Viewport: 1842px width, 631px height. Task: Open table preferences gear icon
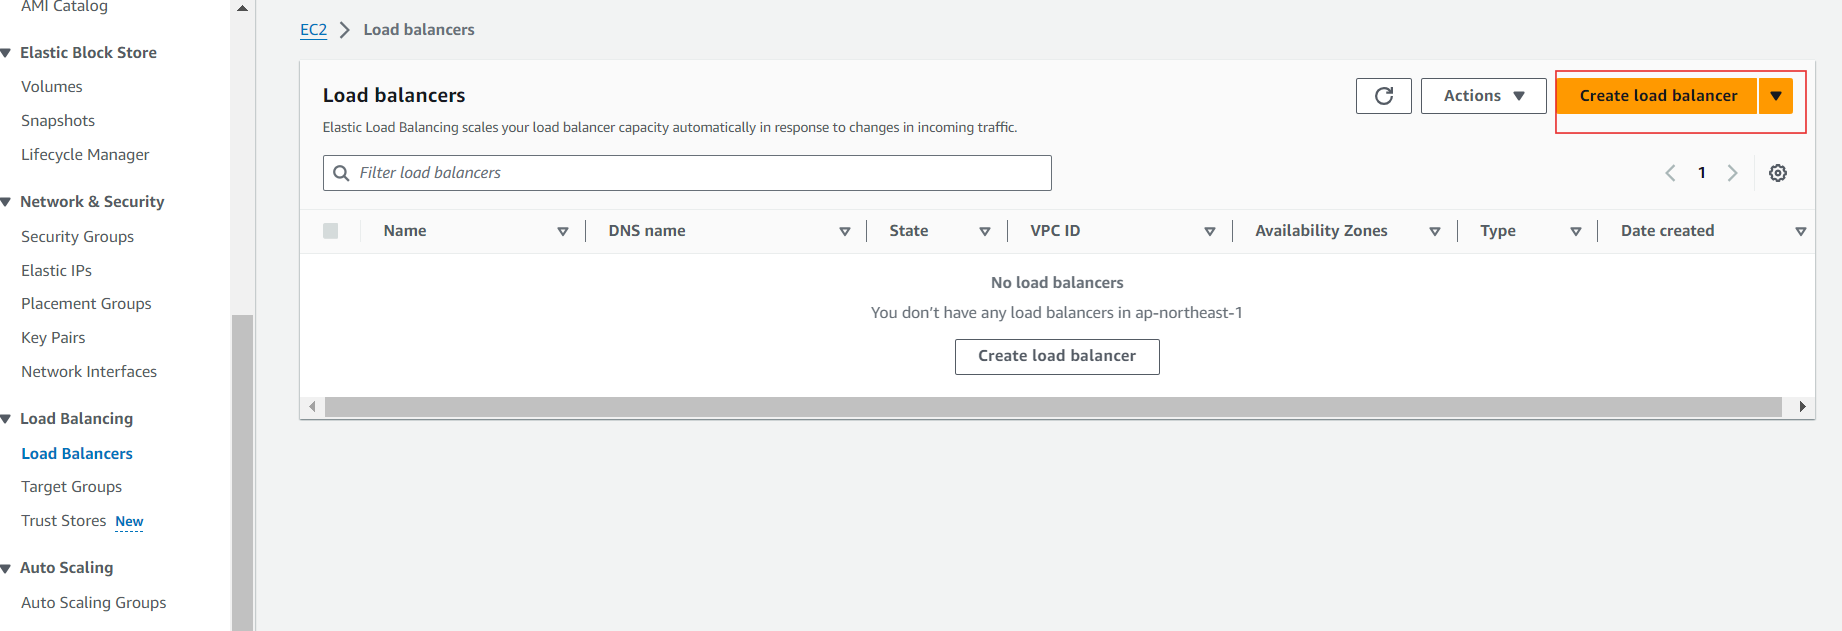tap(1777, 173)
